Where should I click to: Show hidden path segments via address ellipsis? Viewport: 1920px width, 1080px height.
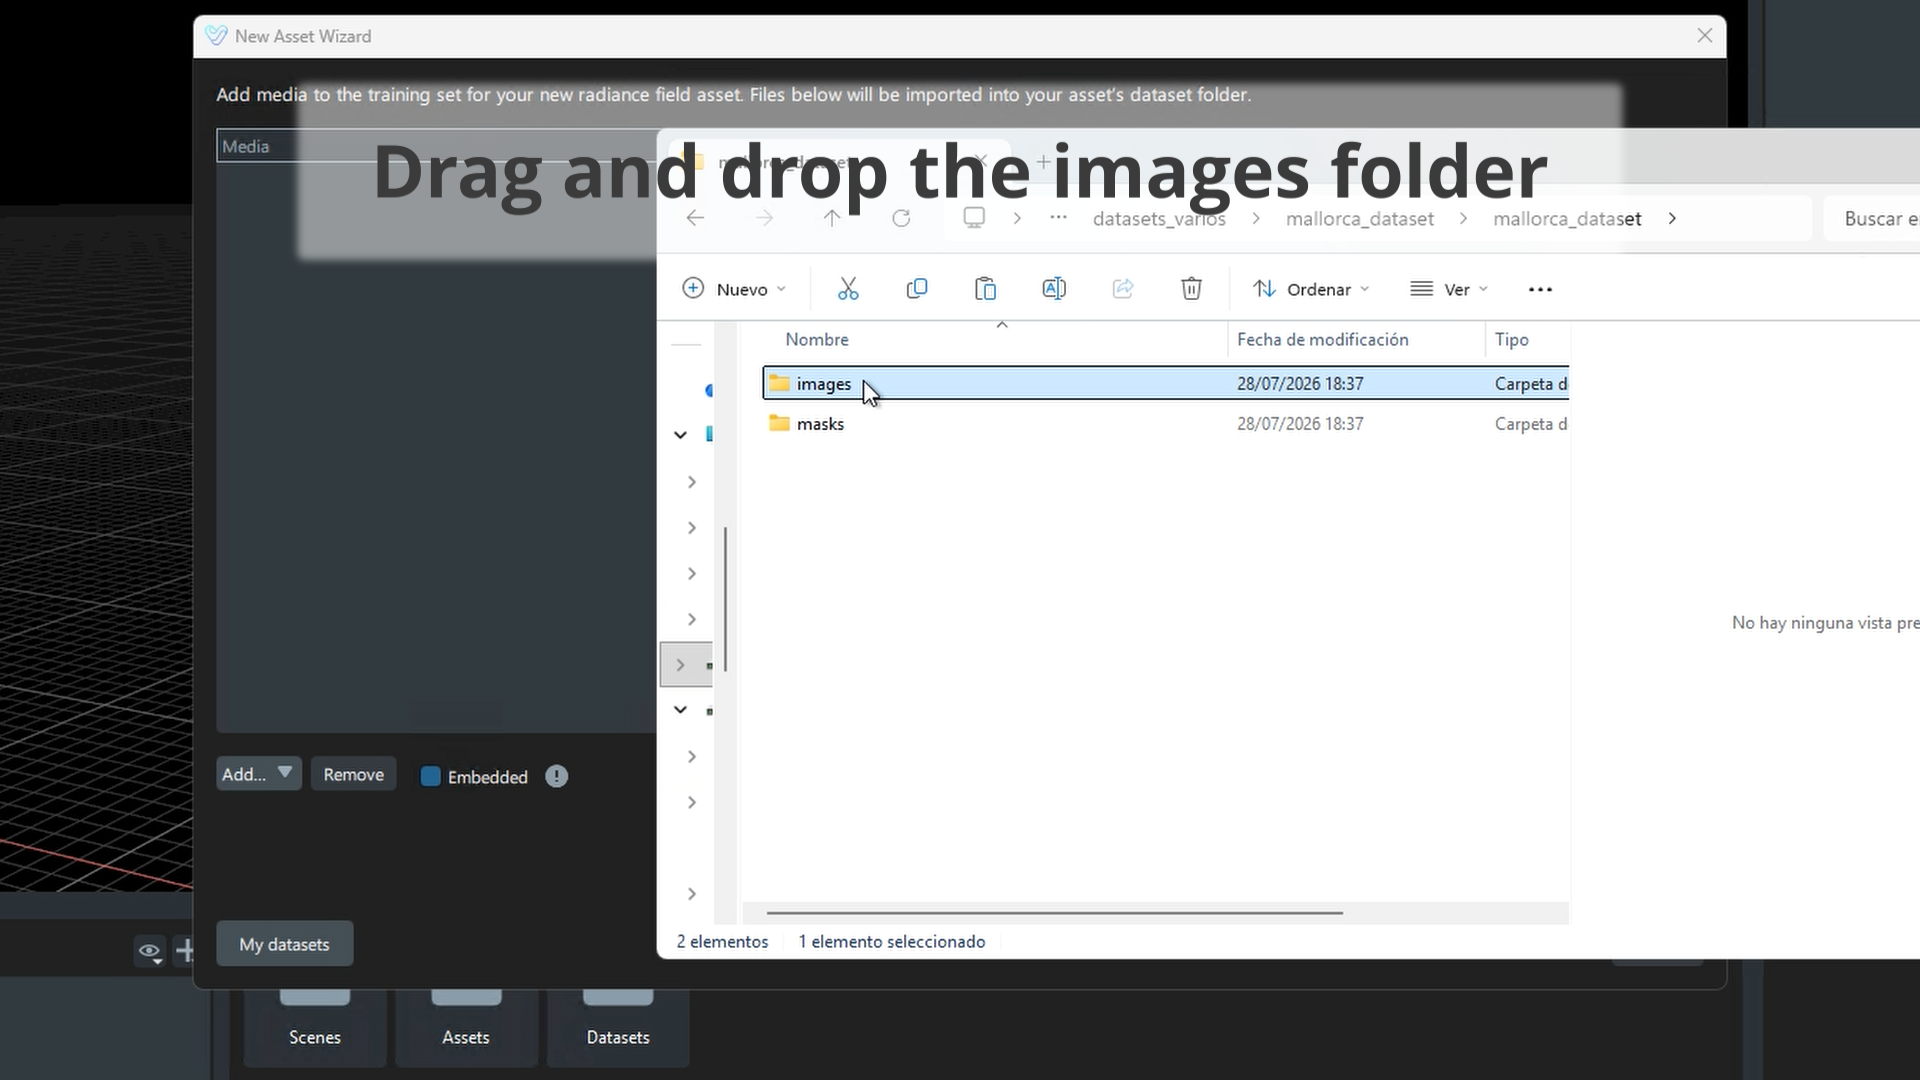coord(1058,218)
